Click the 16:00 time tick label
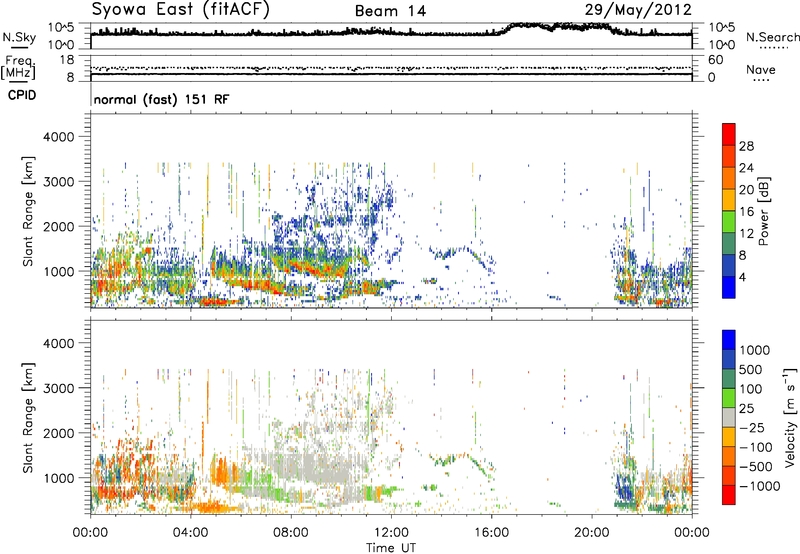The height and width of the screenshot is (554, 800). click(x=491, y=533)
